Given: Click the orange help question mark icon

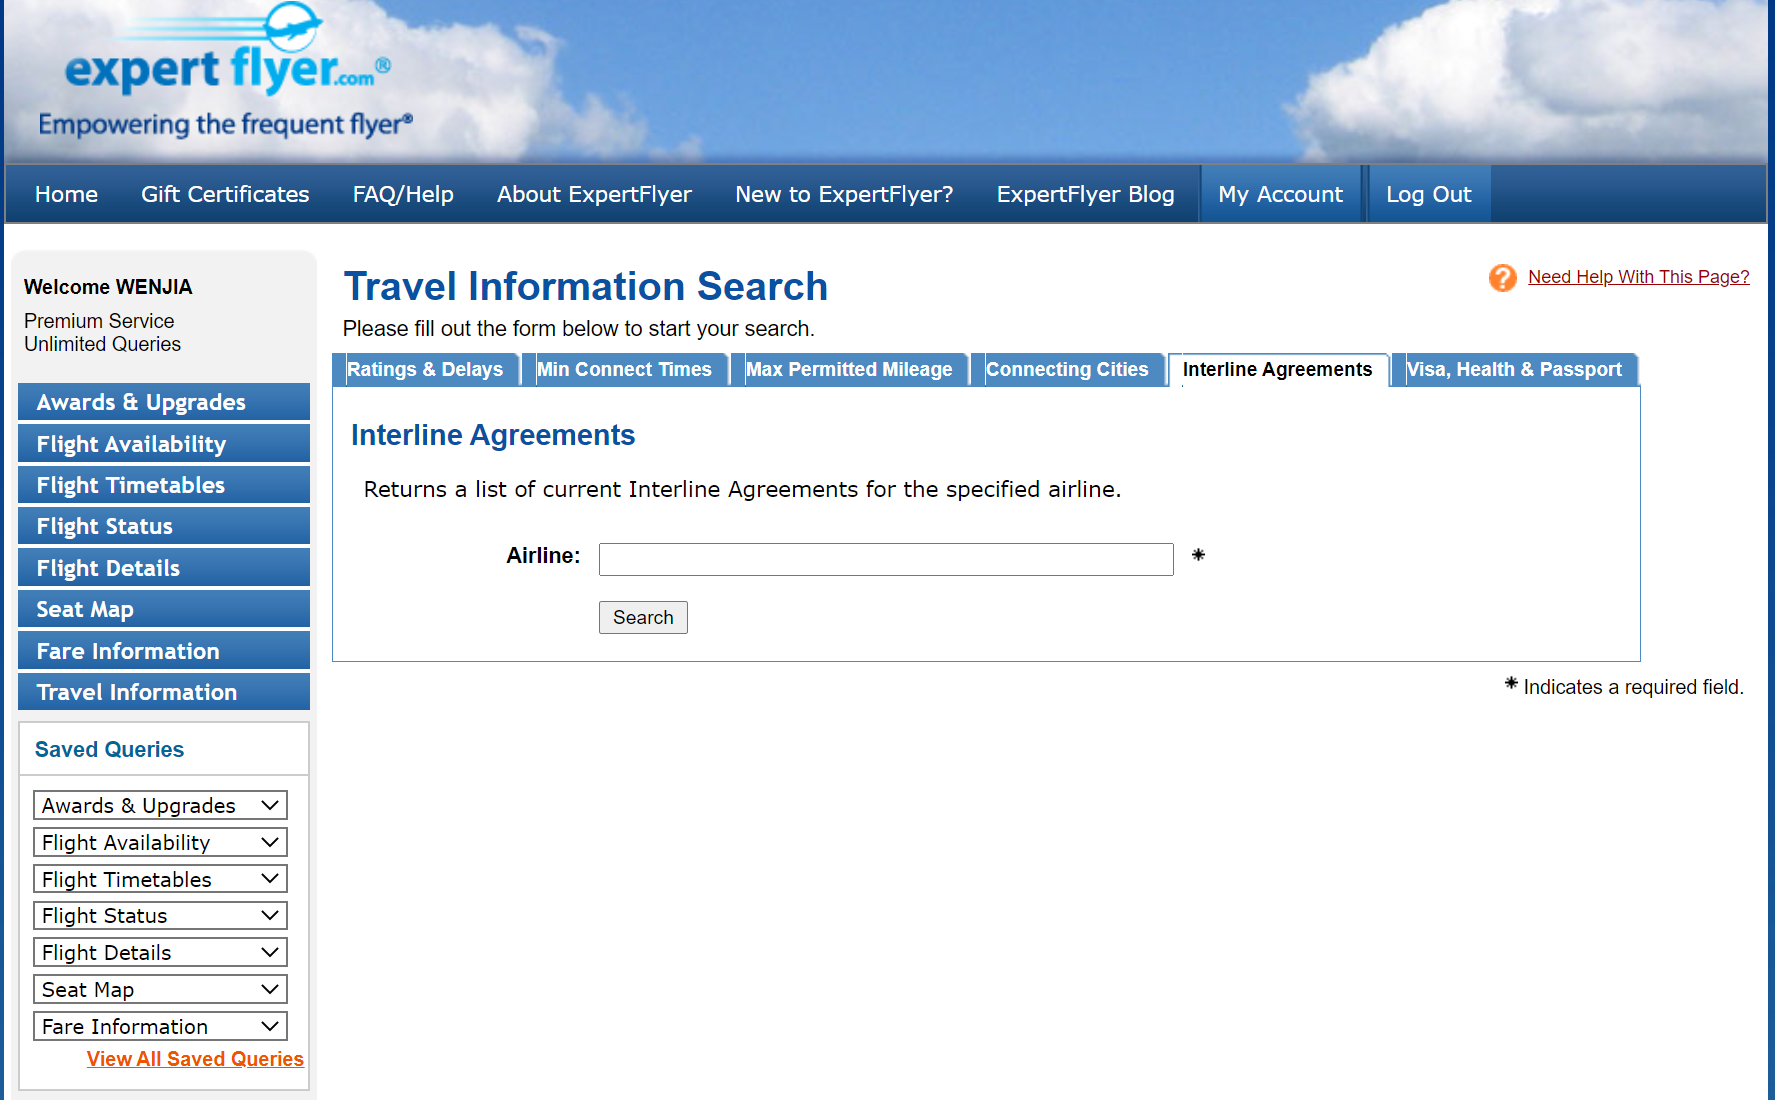Looking at the screenshot, I should (x=1502, y=277).
